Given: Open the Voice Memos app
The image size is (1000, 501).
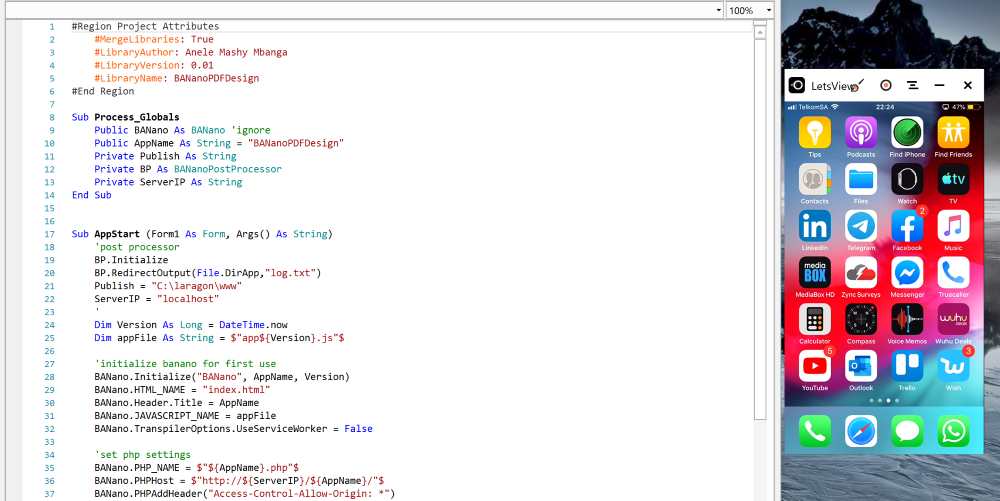Looking at the screenshot, I should 907,319.
